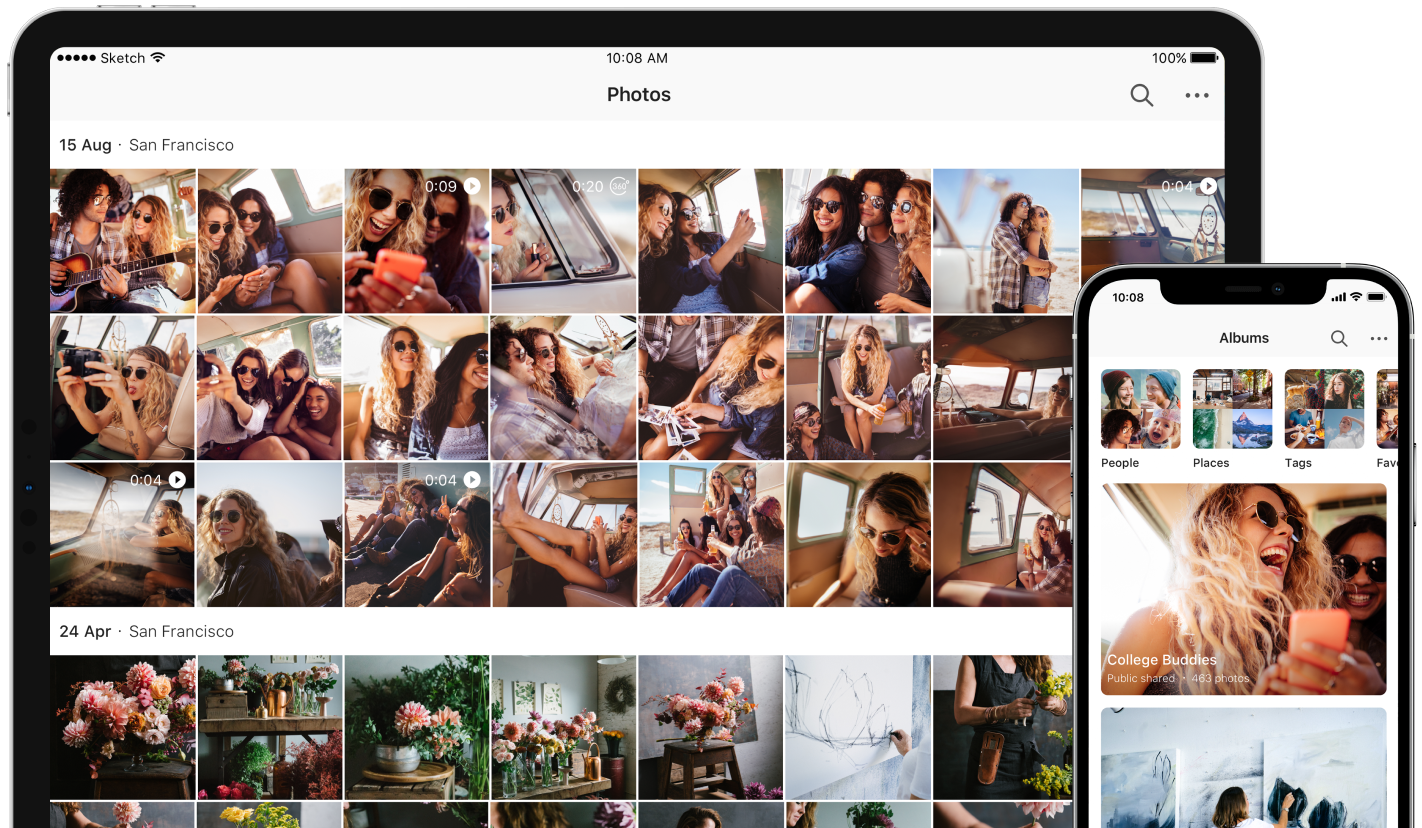1422x828 pixels.
Task: Select the 15 Aug San Francisco section header
Action: pyautogui.click(x=146, y=145)
